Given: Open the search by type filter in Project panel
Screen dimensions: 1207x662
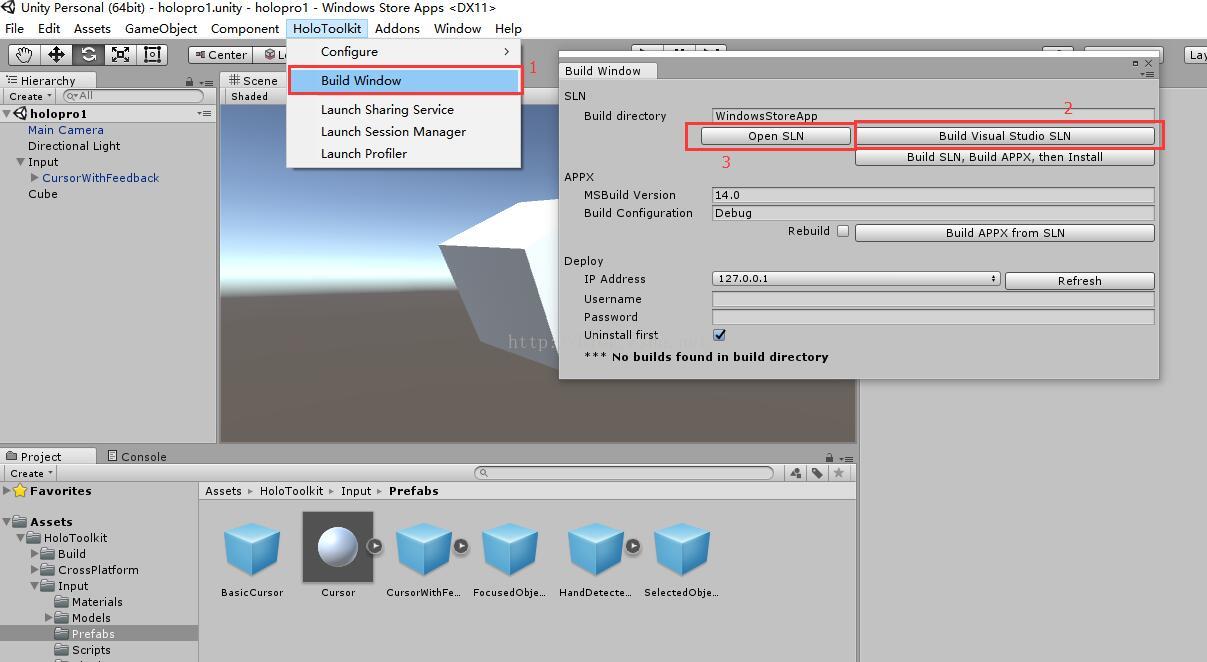Looking at the screenshot, I should pos(795,473).
